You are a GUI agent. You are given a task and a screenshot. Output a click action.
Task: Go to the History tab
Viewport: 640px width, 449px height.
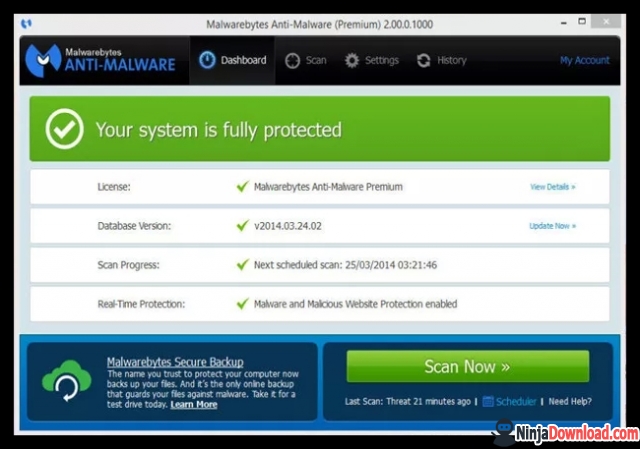click(x=442, y=60)
